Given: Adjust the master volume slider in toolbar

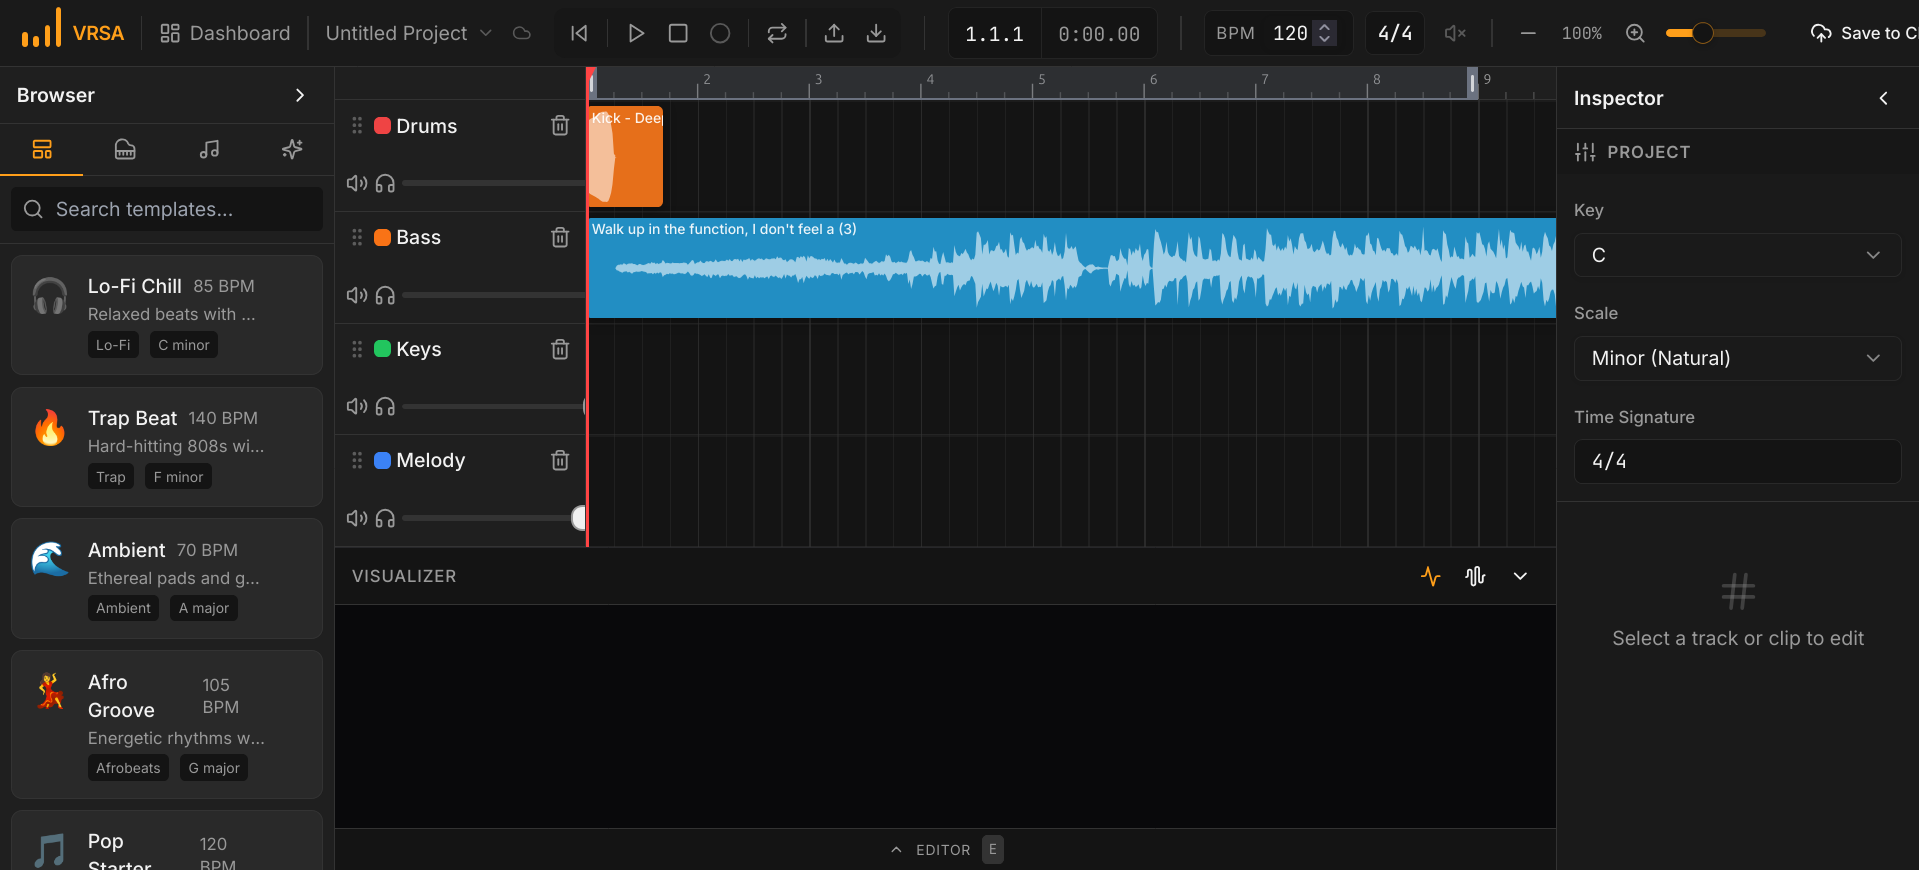Looking at the screenshot, I should [1715, 33].
